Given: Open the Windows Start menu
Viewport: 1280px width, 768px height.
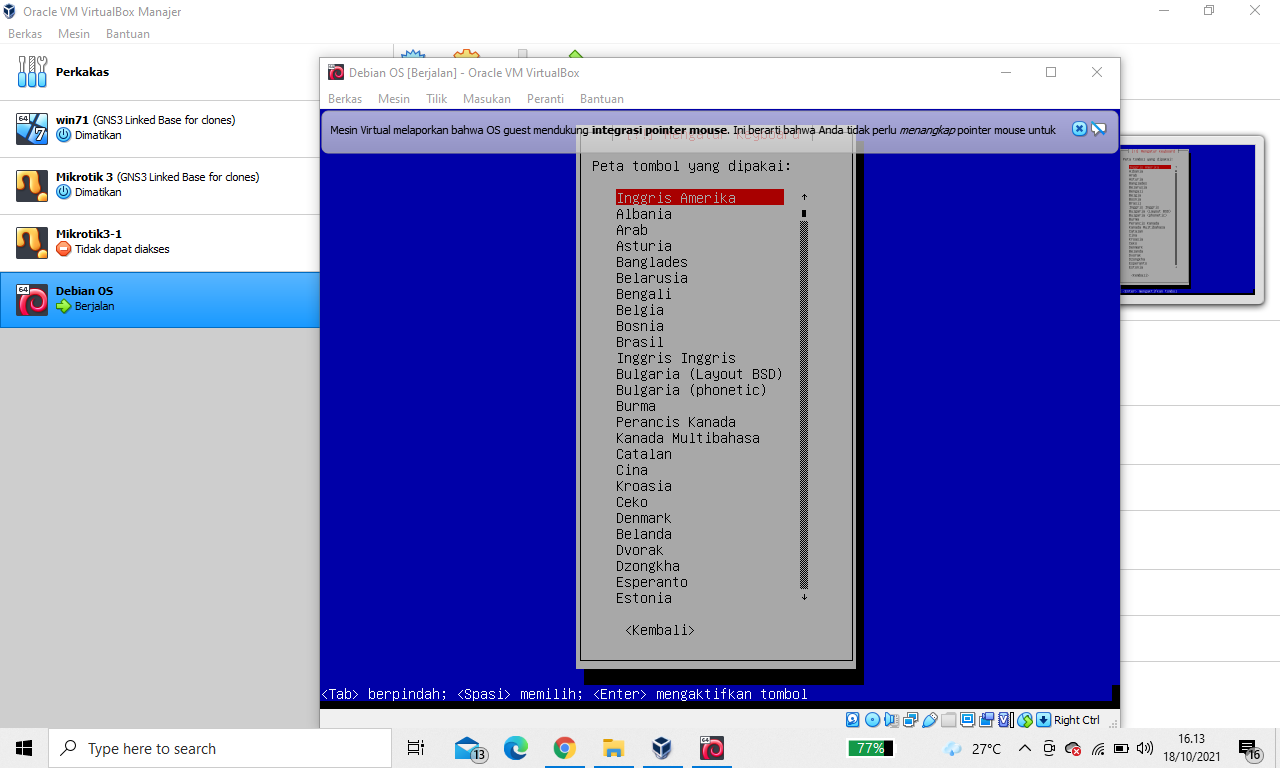Looking at the screenshot, I should tap(24, 748).
